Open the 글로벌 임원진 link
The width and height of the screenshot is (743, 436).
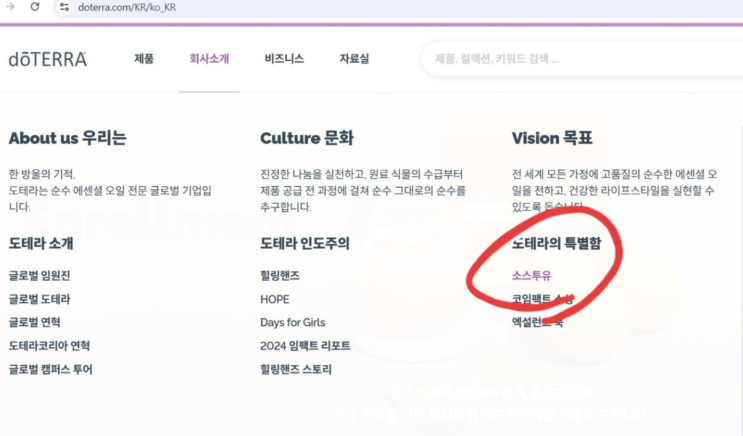pos(40,276)
